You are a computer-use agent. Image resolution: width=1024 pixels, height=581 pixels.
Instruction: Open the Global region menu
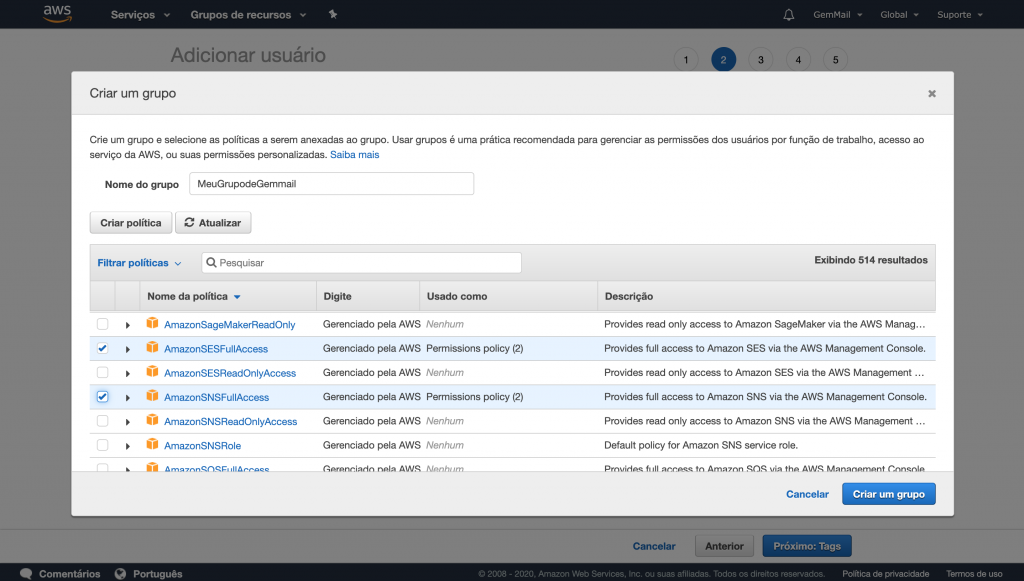(x=899, y=14)
